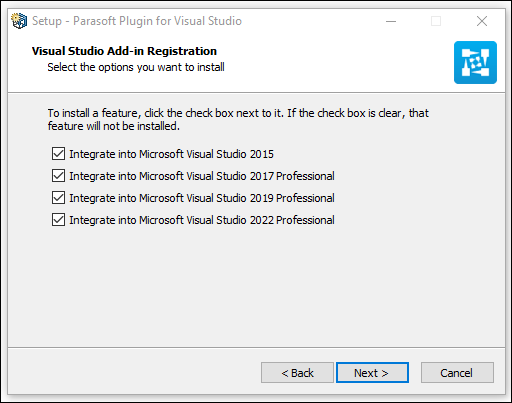This screenshot has height=403, width=512.
Task: Click 'Select the options you want to install' text
Action: click(x=136, y=67)
